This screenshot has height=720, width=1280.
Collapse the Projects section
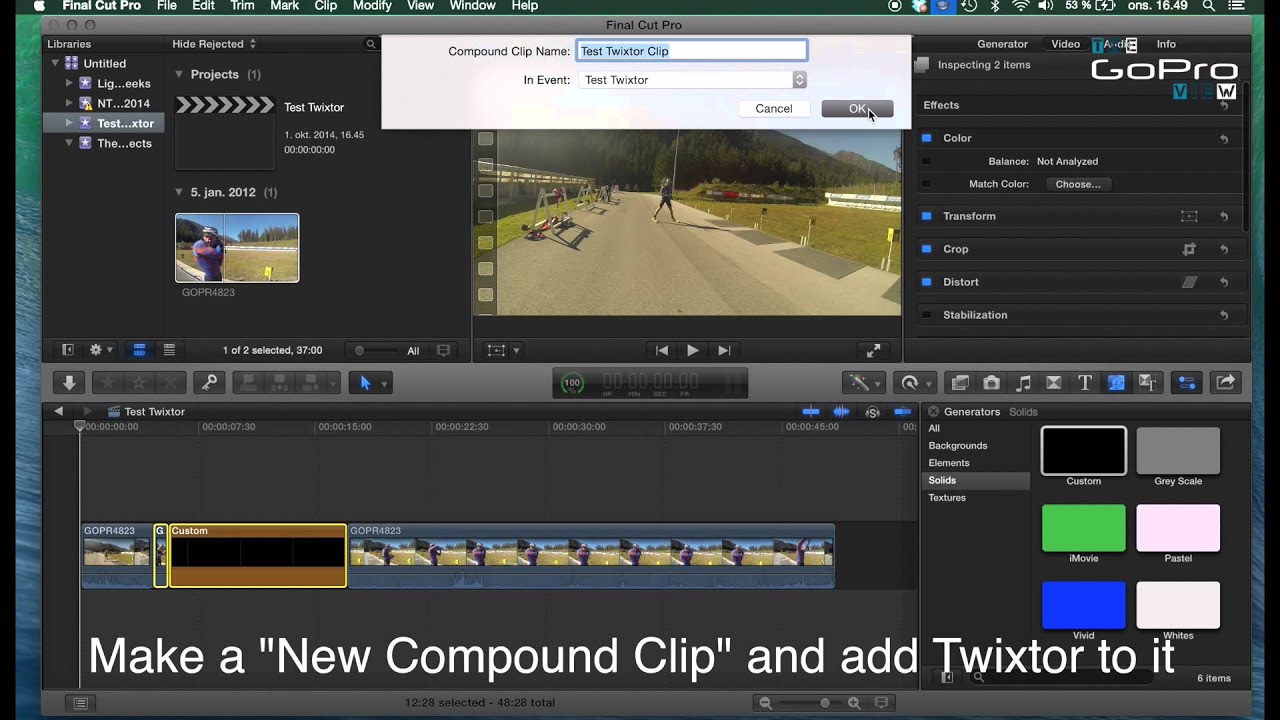click(179, 74)
